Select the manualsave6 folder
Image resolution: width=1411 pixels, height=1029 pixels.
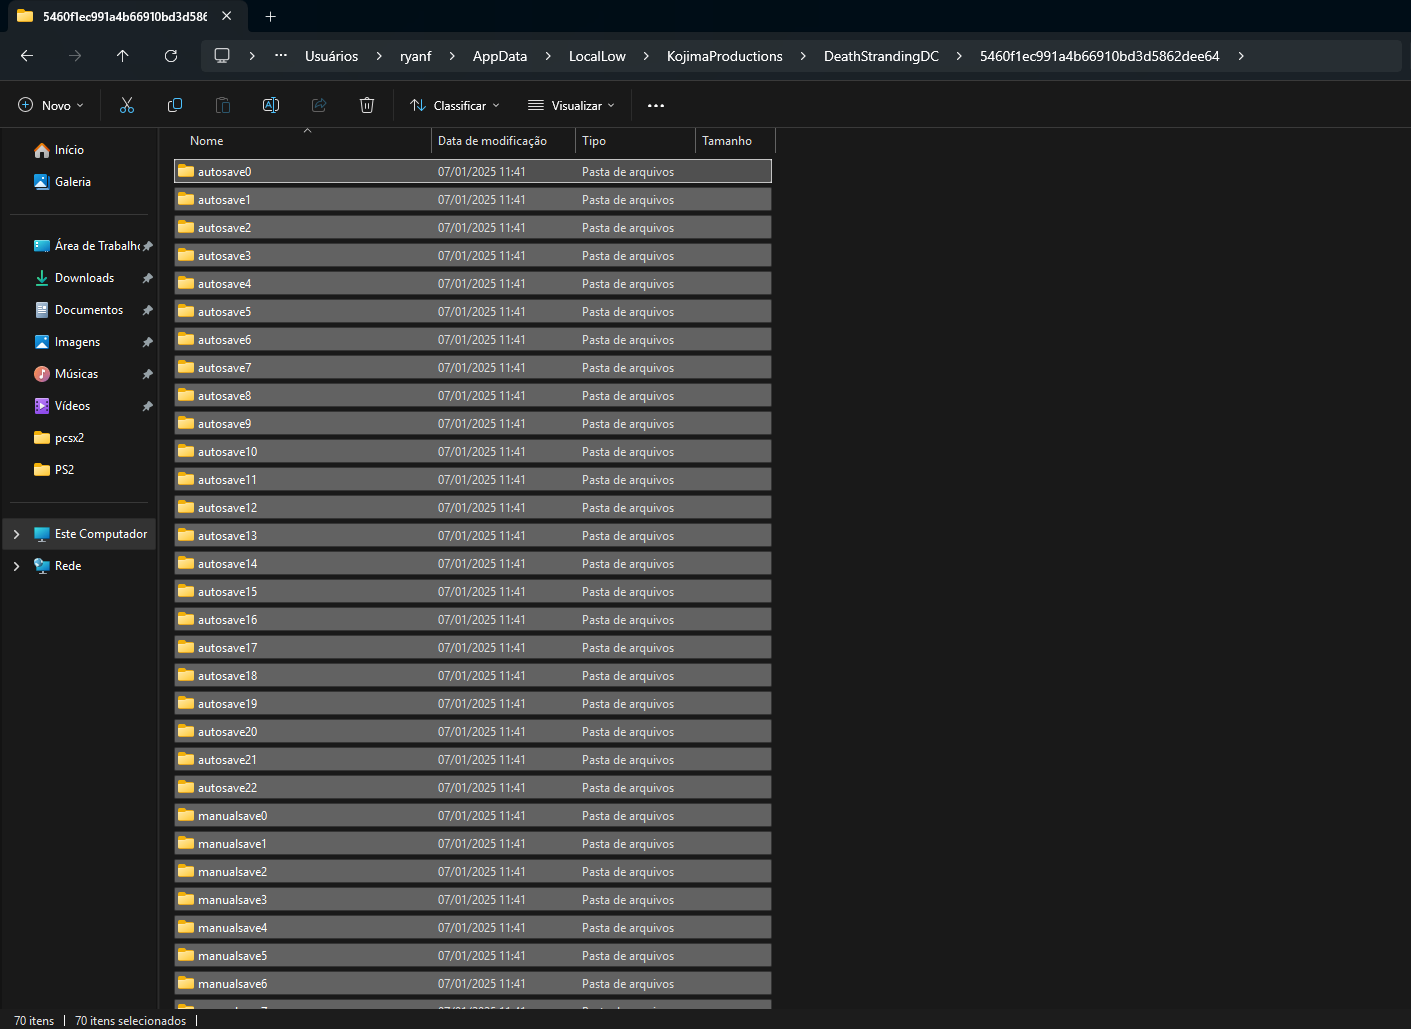473,984
